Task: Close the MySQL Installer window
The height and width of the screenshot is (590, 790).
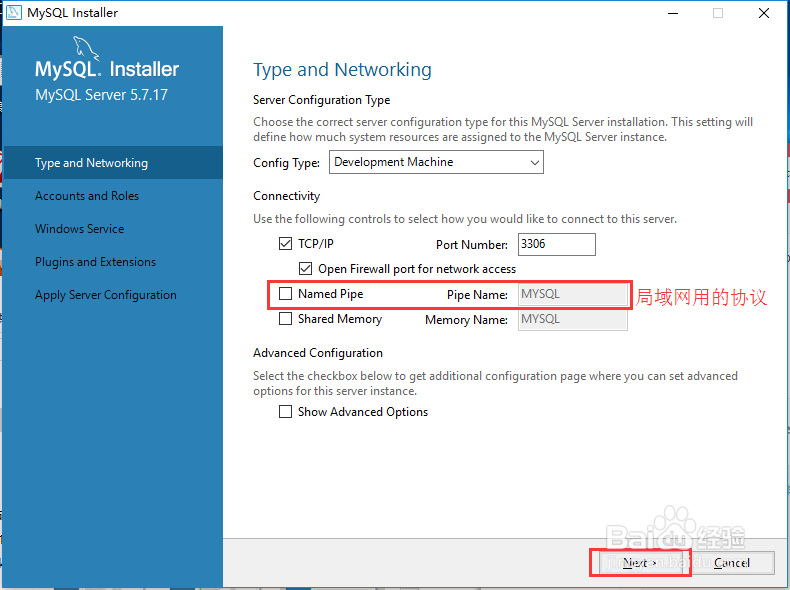Action: point(764,13)
